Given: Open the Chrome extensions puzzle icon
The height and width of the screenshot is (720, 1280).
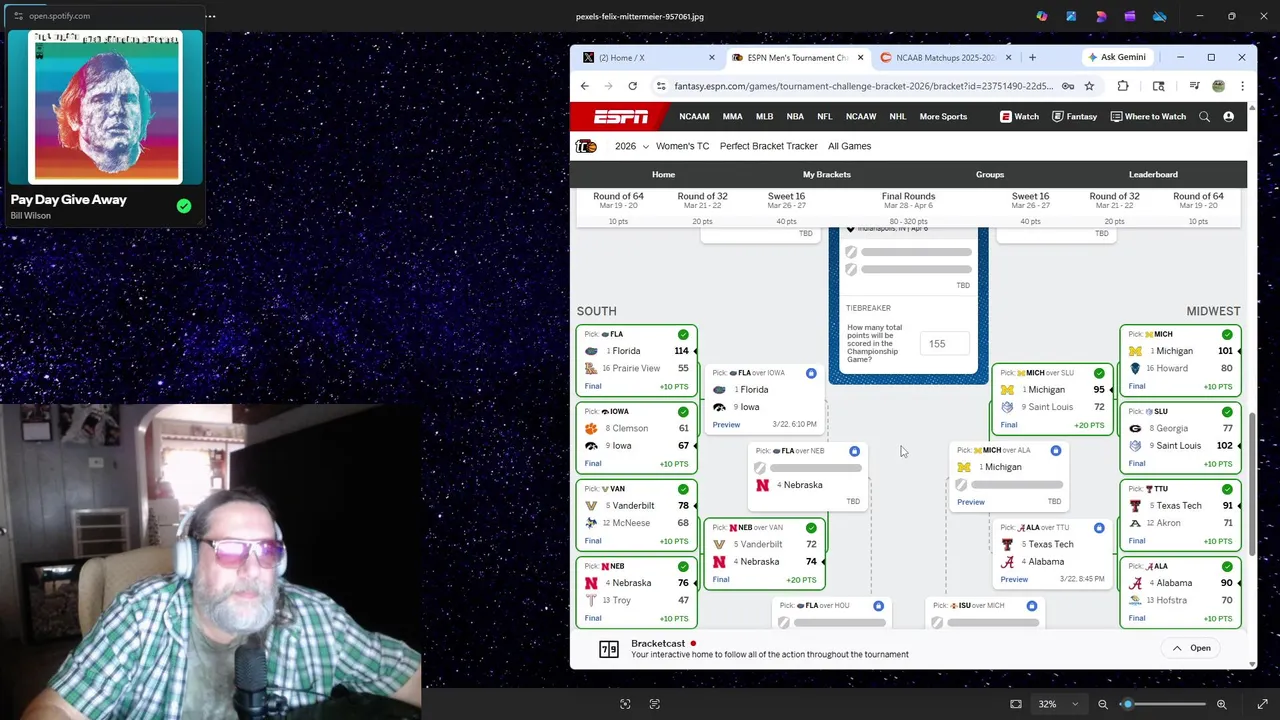Looking at the screenshot, I should 1123,86.
